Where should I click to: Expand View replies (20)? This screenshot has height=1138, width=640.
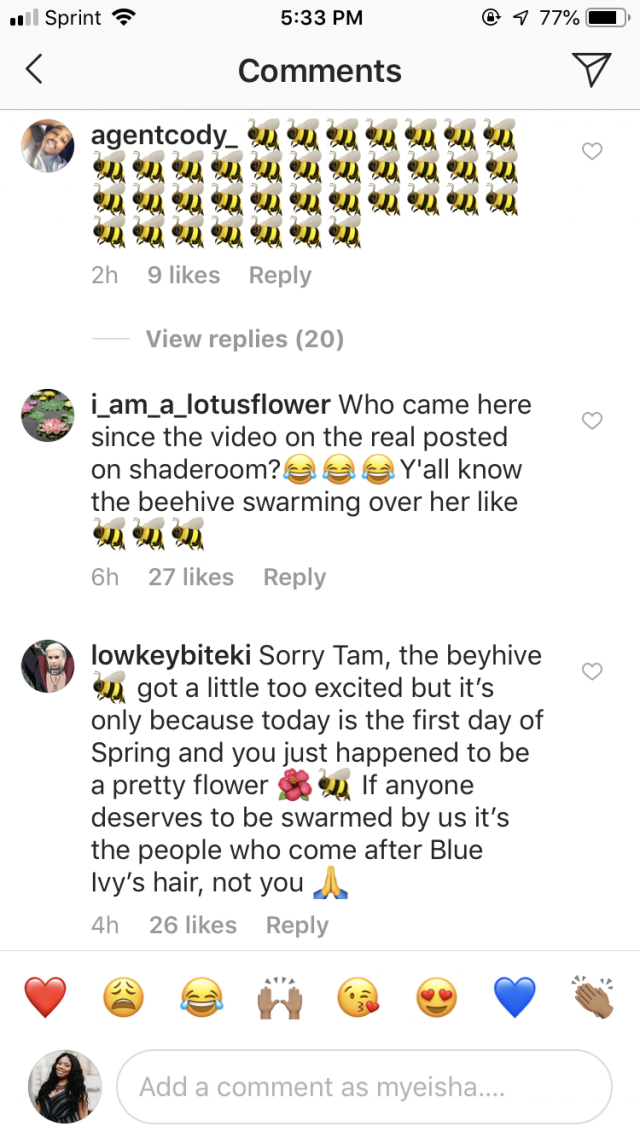pyautogui.click(x=244, y=339)
